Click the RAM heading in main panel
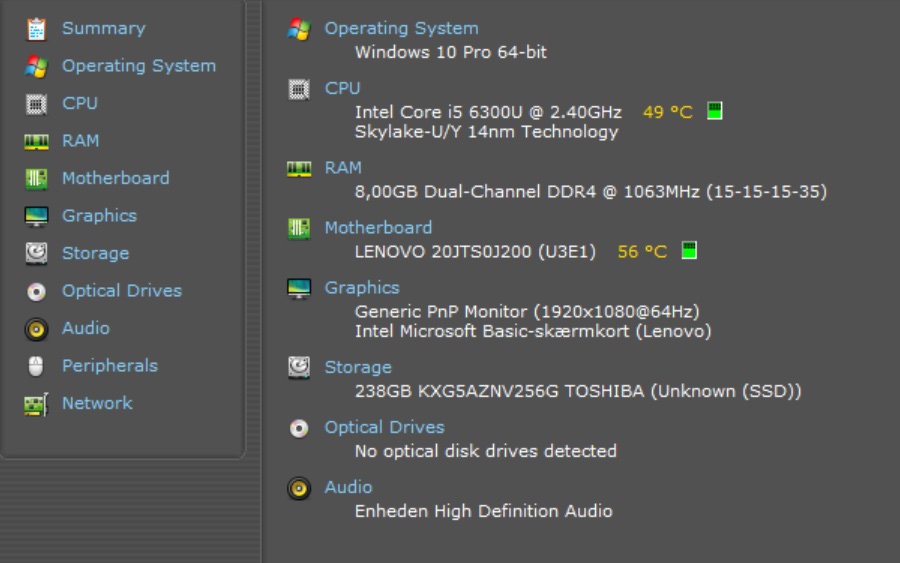 (x=343, y=168)
